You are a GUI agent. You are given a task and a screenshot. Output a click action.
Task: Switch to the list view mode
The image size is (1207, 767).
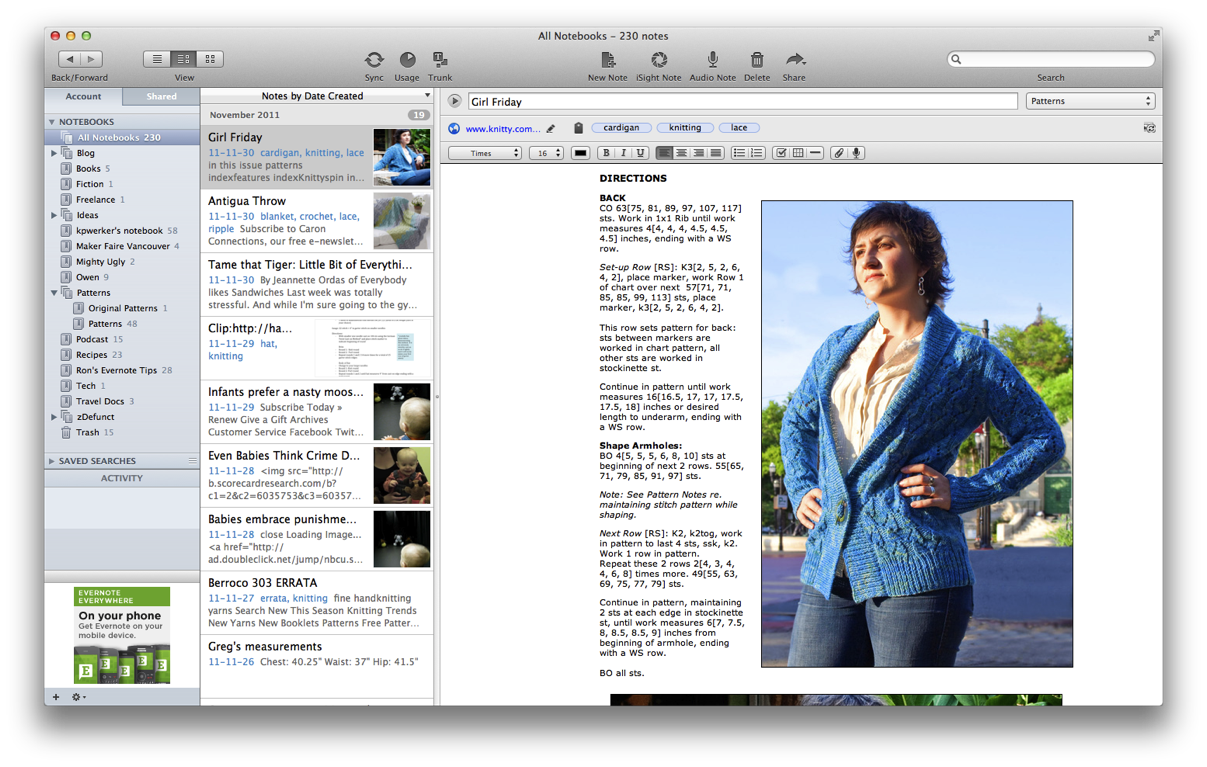click(x=157, y=59)
